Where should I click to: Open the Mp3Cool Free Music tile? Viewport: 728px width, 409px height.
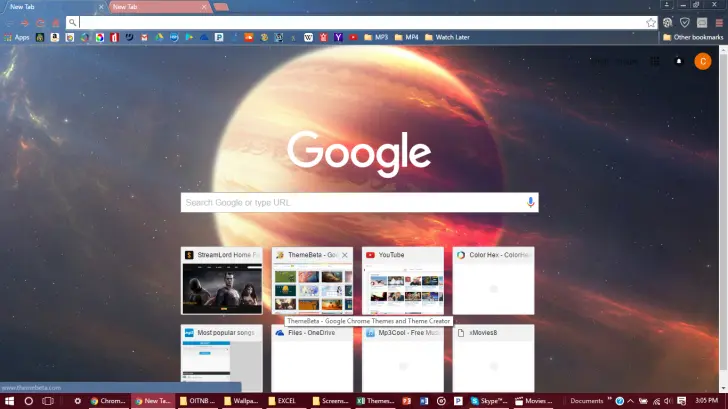click(403, 358)
